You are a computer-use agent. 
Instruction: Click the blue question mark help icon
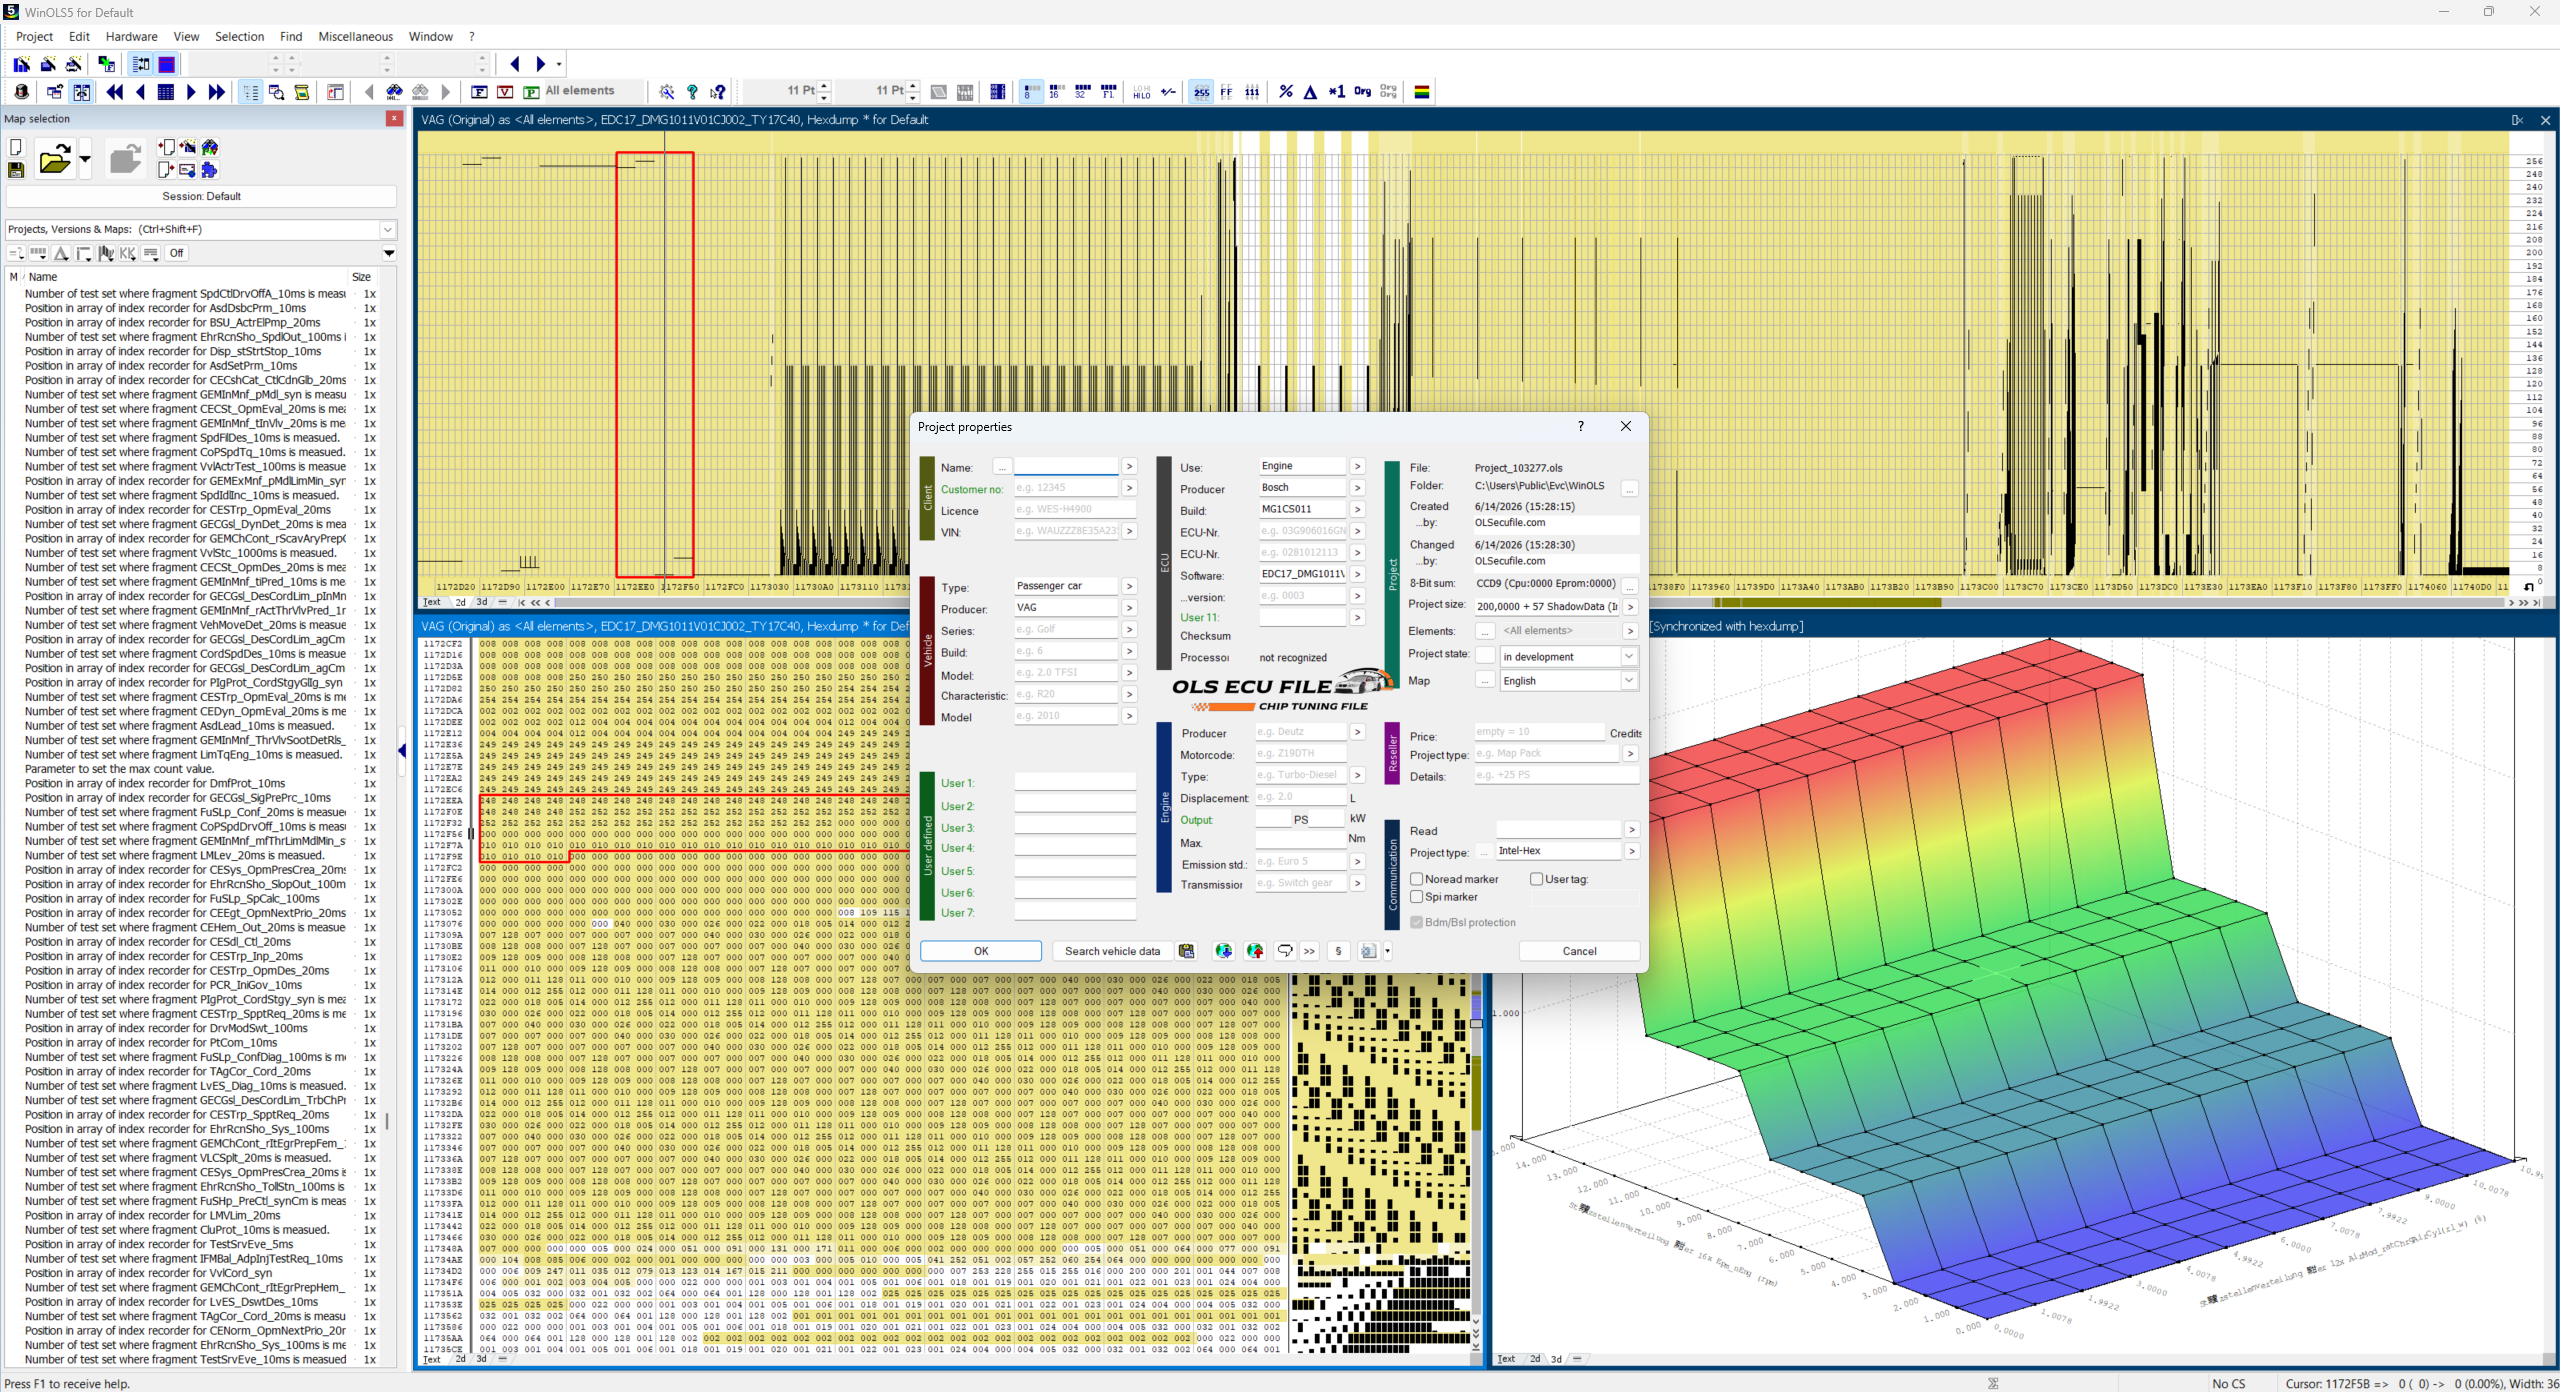click(x=692, y=92)
